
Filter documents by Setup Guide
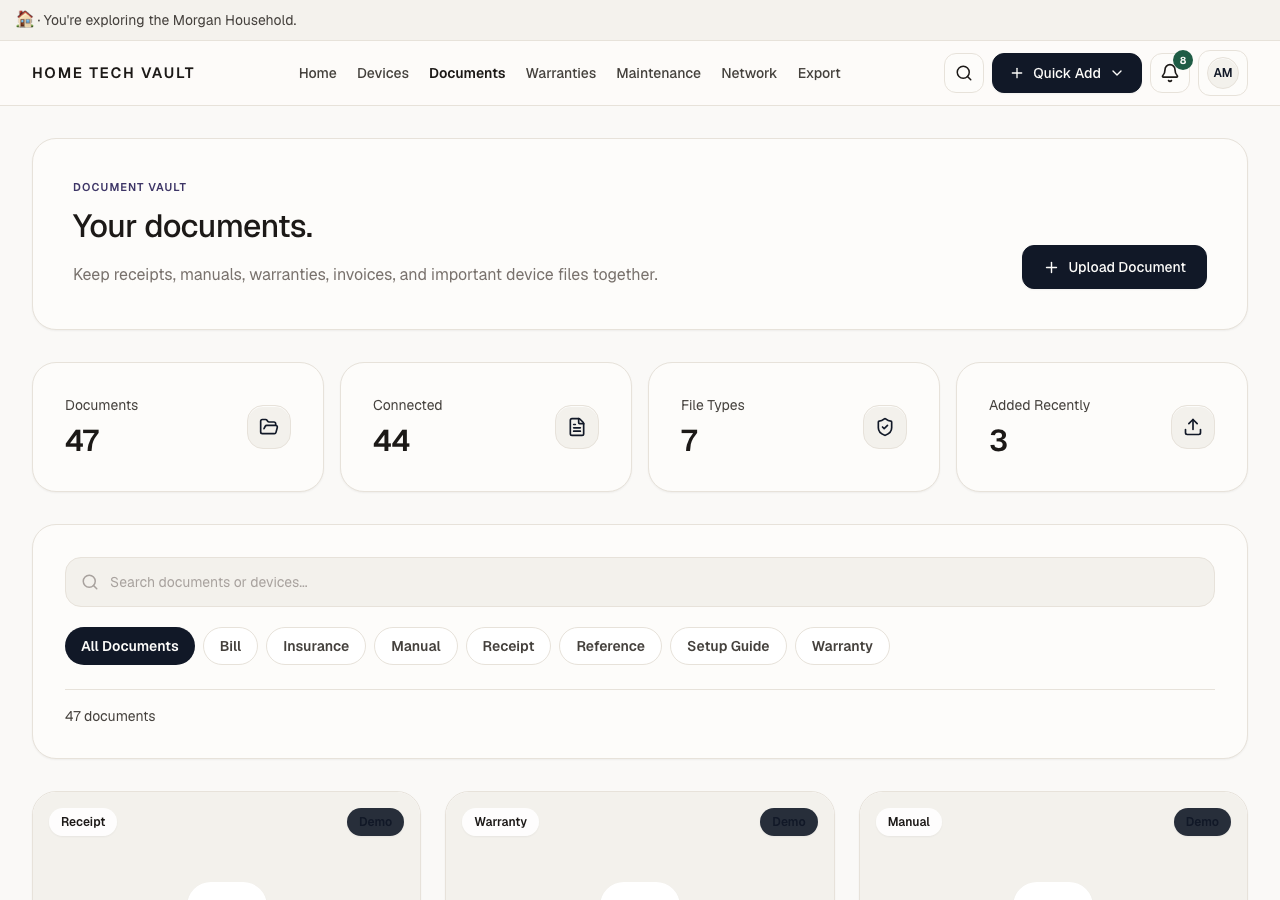(728, 646)
